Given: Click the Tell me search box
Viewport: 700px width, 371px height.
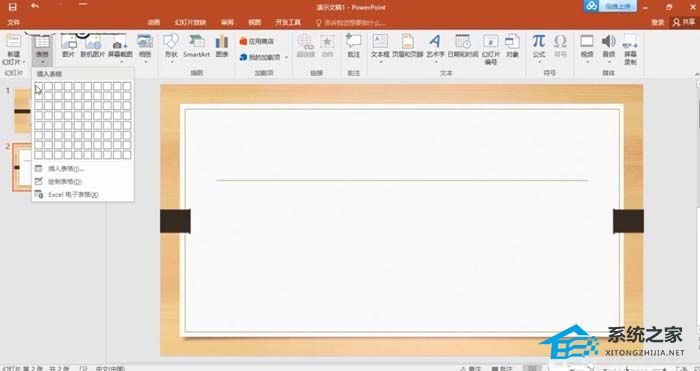Looking at the screenshot, I should [x=350, y=23].
